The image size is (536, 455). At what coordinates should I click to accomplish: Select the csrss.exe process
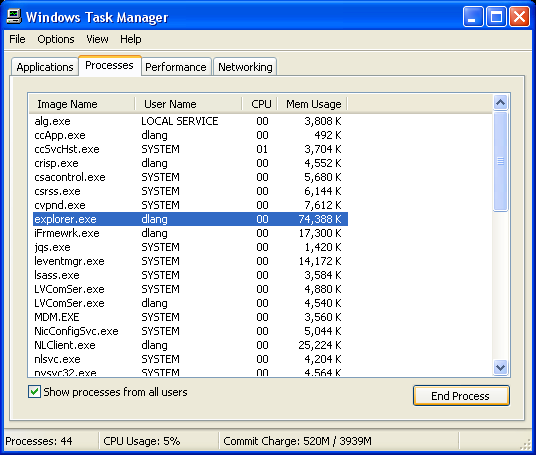coord(190,191)
